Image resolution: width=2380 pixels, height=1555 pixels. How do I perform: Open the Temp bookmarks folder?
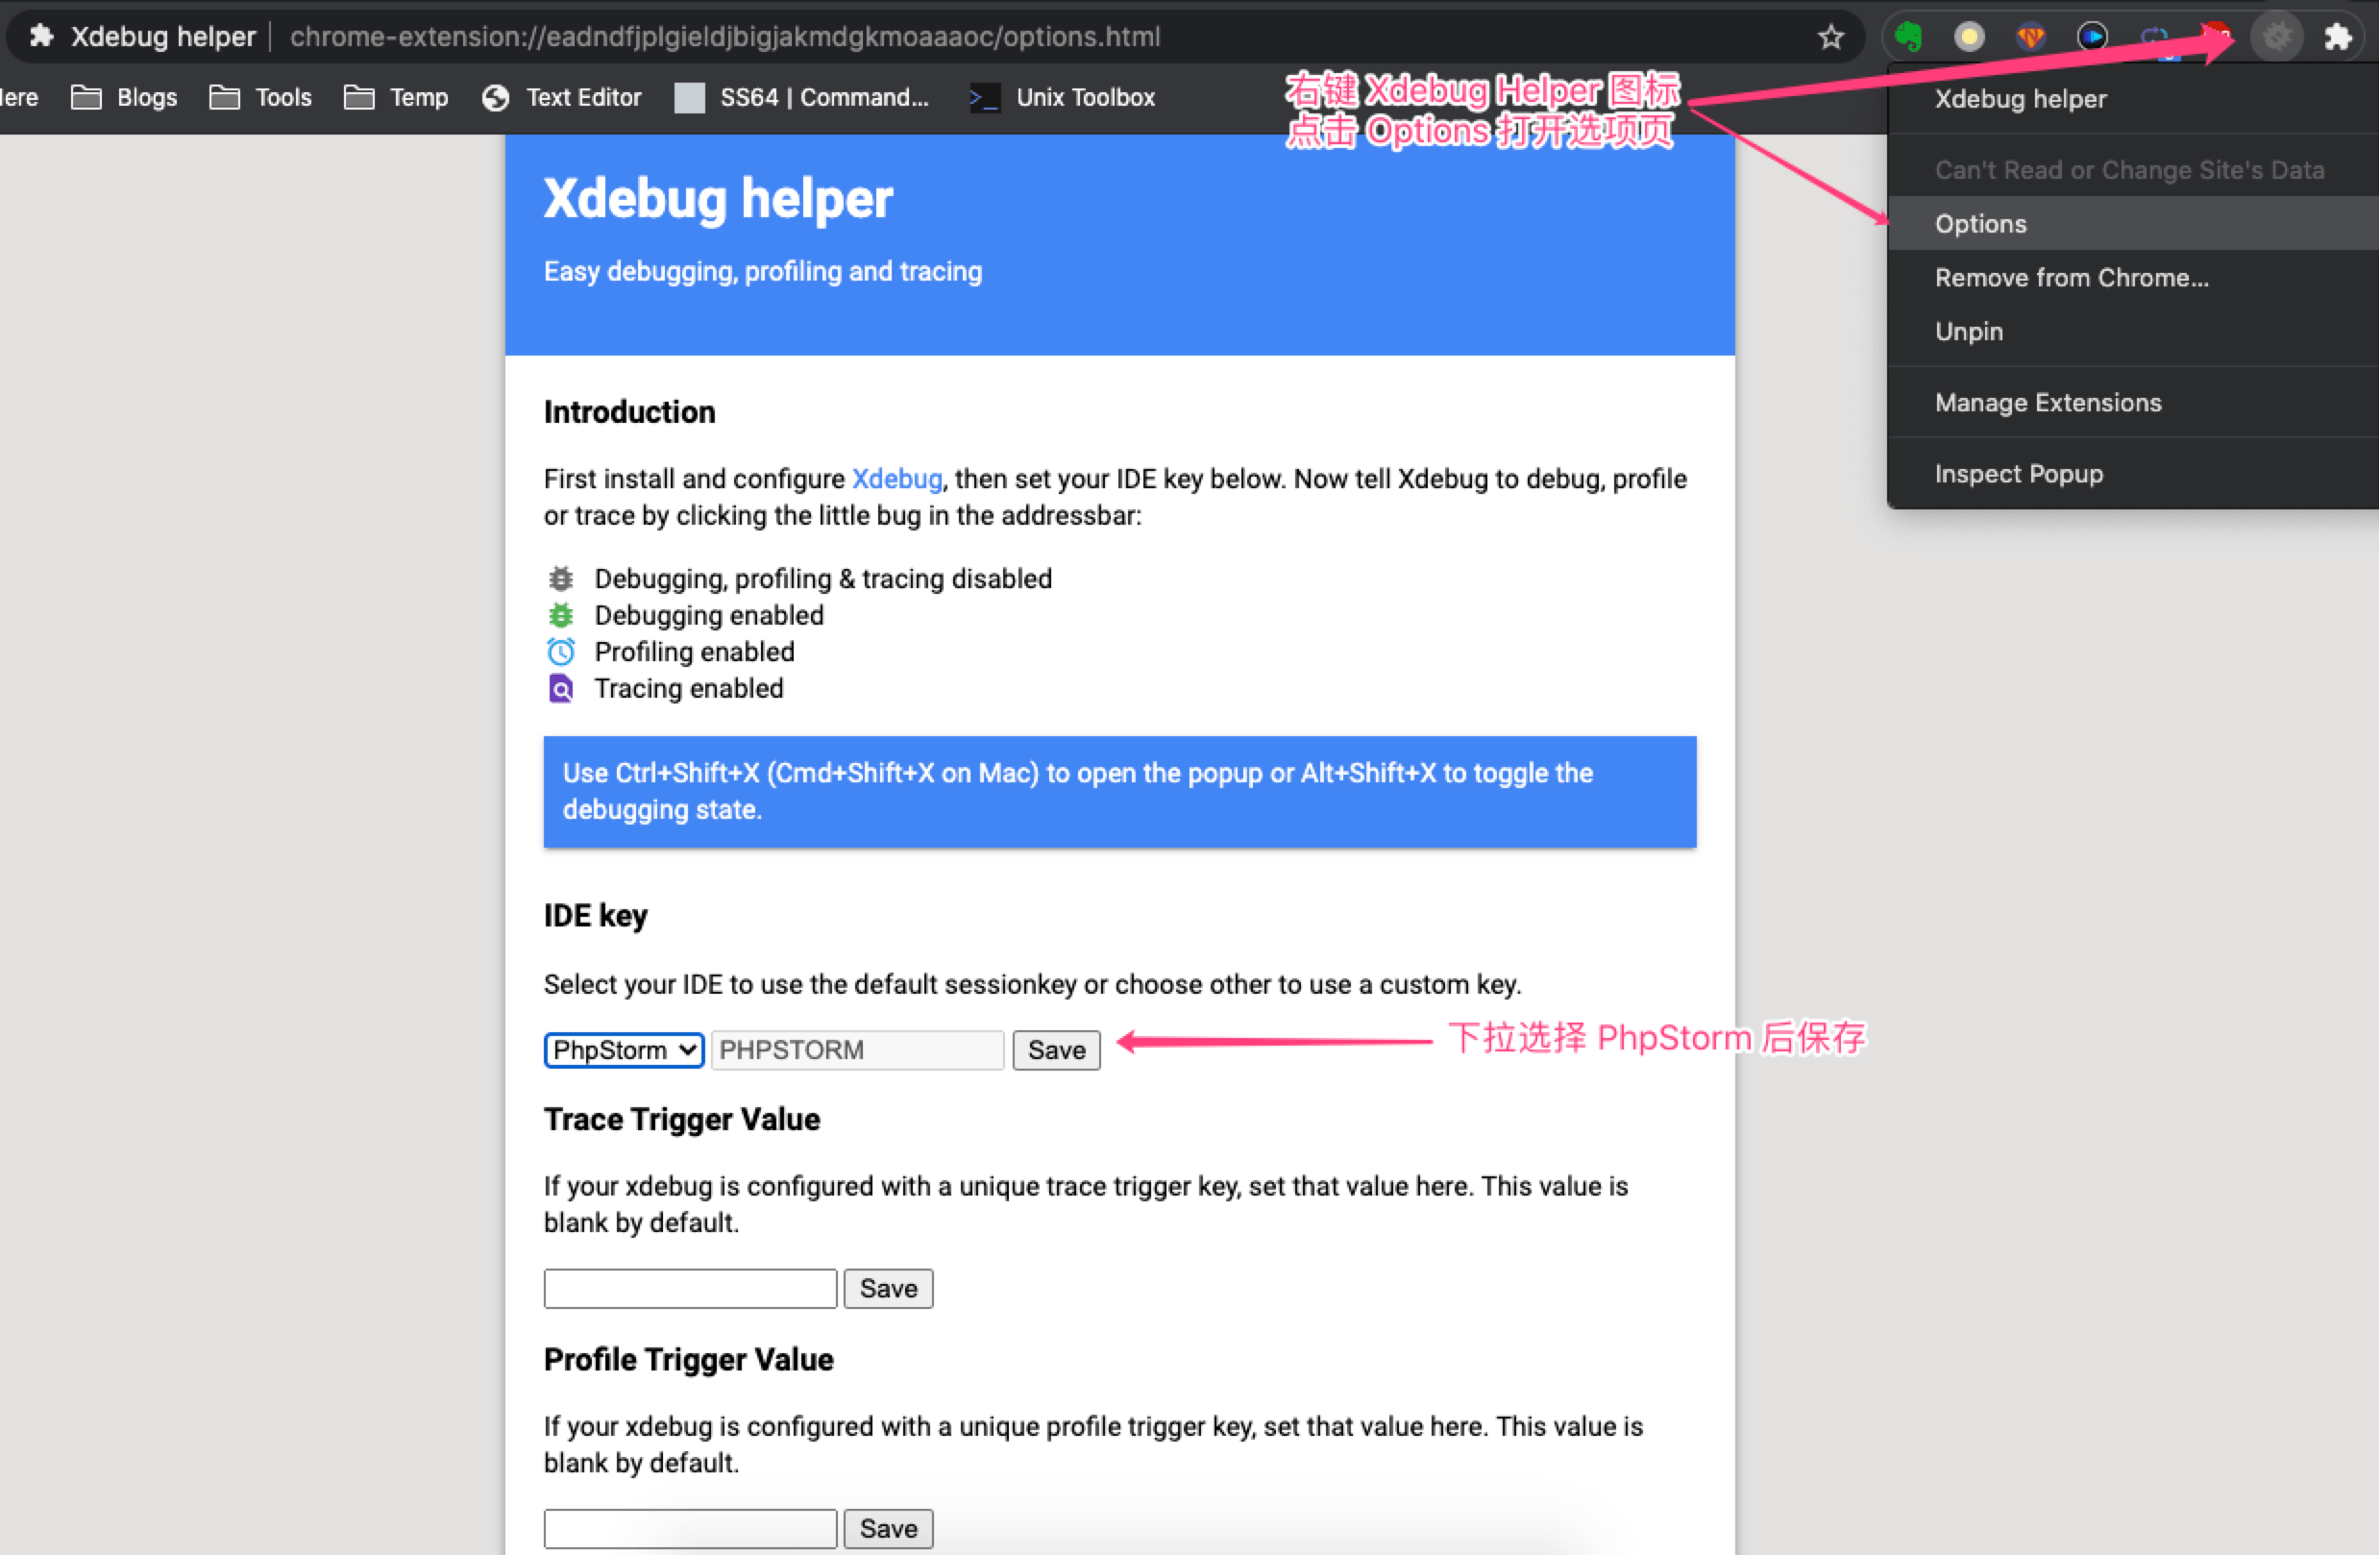(396, 97)
